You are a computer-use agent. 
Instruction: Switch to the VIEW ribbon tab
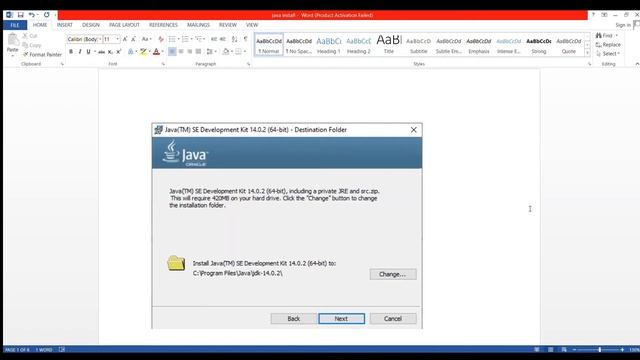252,25
